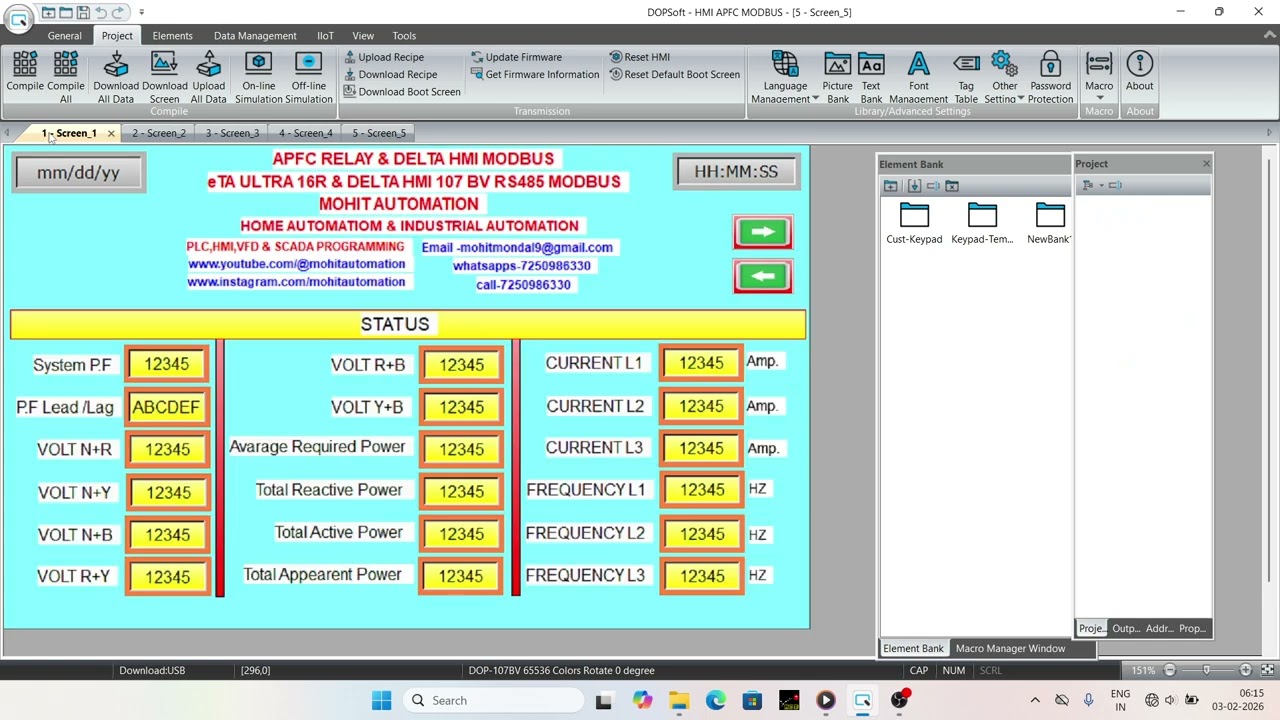Click import icon in Element Bank toolbar
The width and height of the screenshot is (1280, 720).
pos(914,186)
